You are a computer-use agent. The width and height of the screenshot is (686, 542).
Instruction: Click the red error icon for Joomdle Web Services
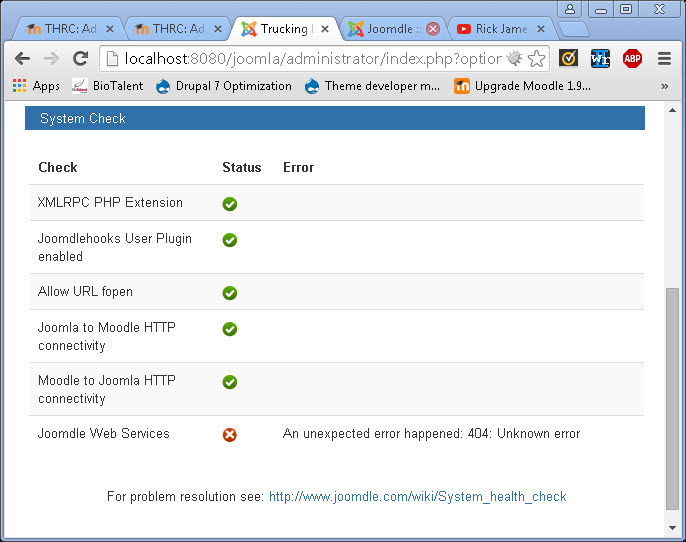point(230,435)
